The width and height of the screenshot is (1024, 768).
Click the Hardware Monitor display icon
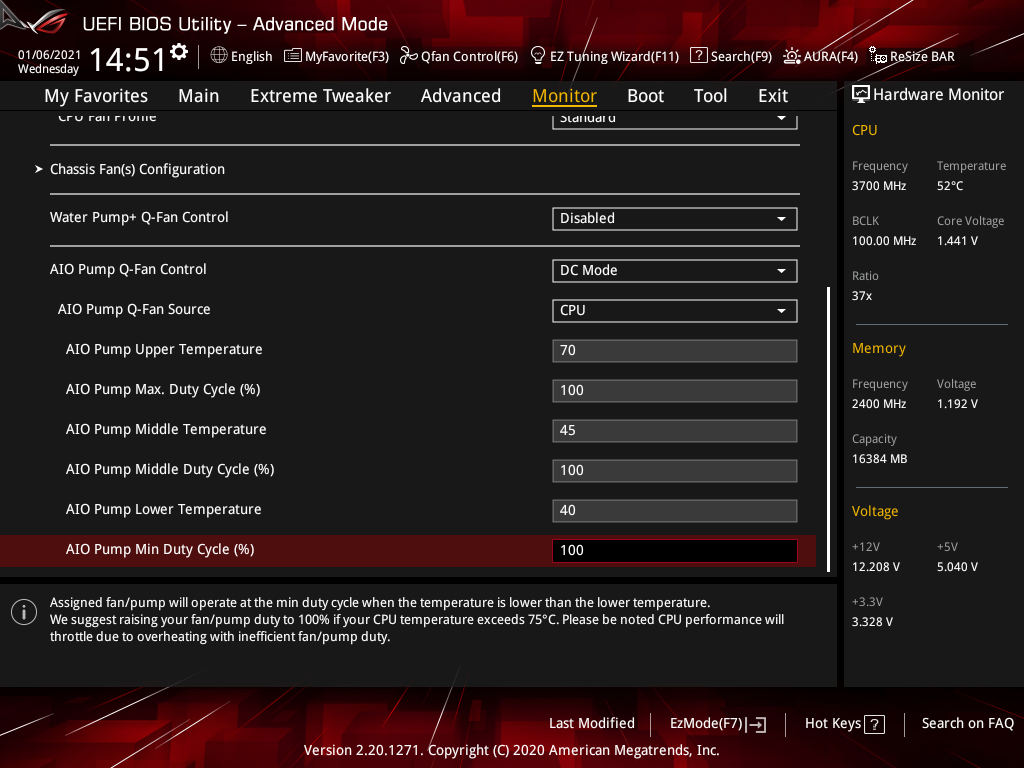click(x=861, y=95)
